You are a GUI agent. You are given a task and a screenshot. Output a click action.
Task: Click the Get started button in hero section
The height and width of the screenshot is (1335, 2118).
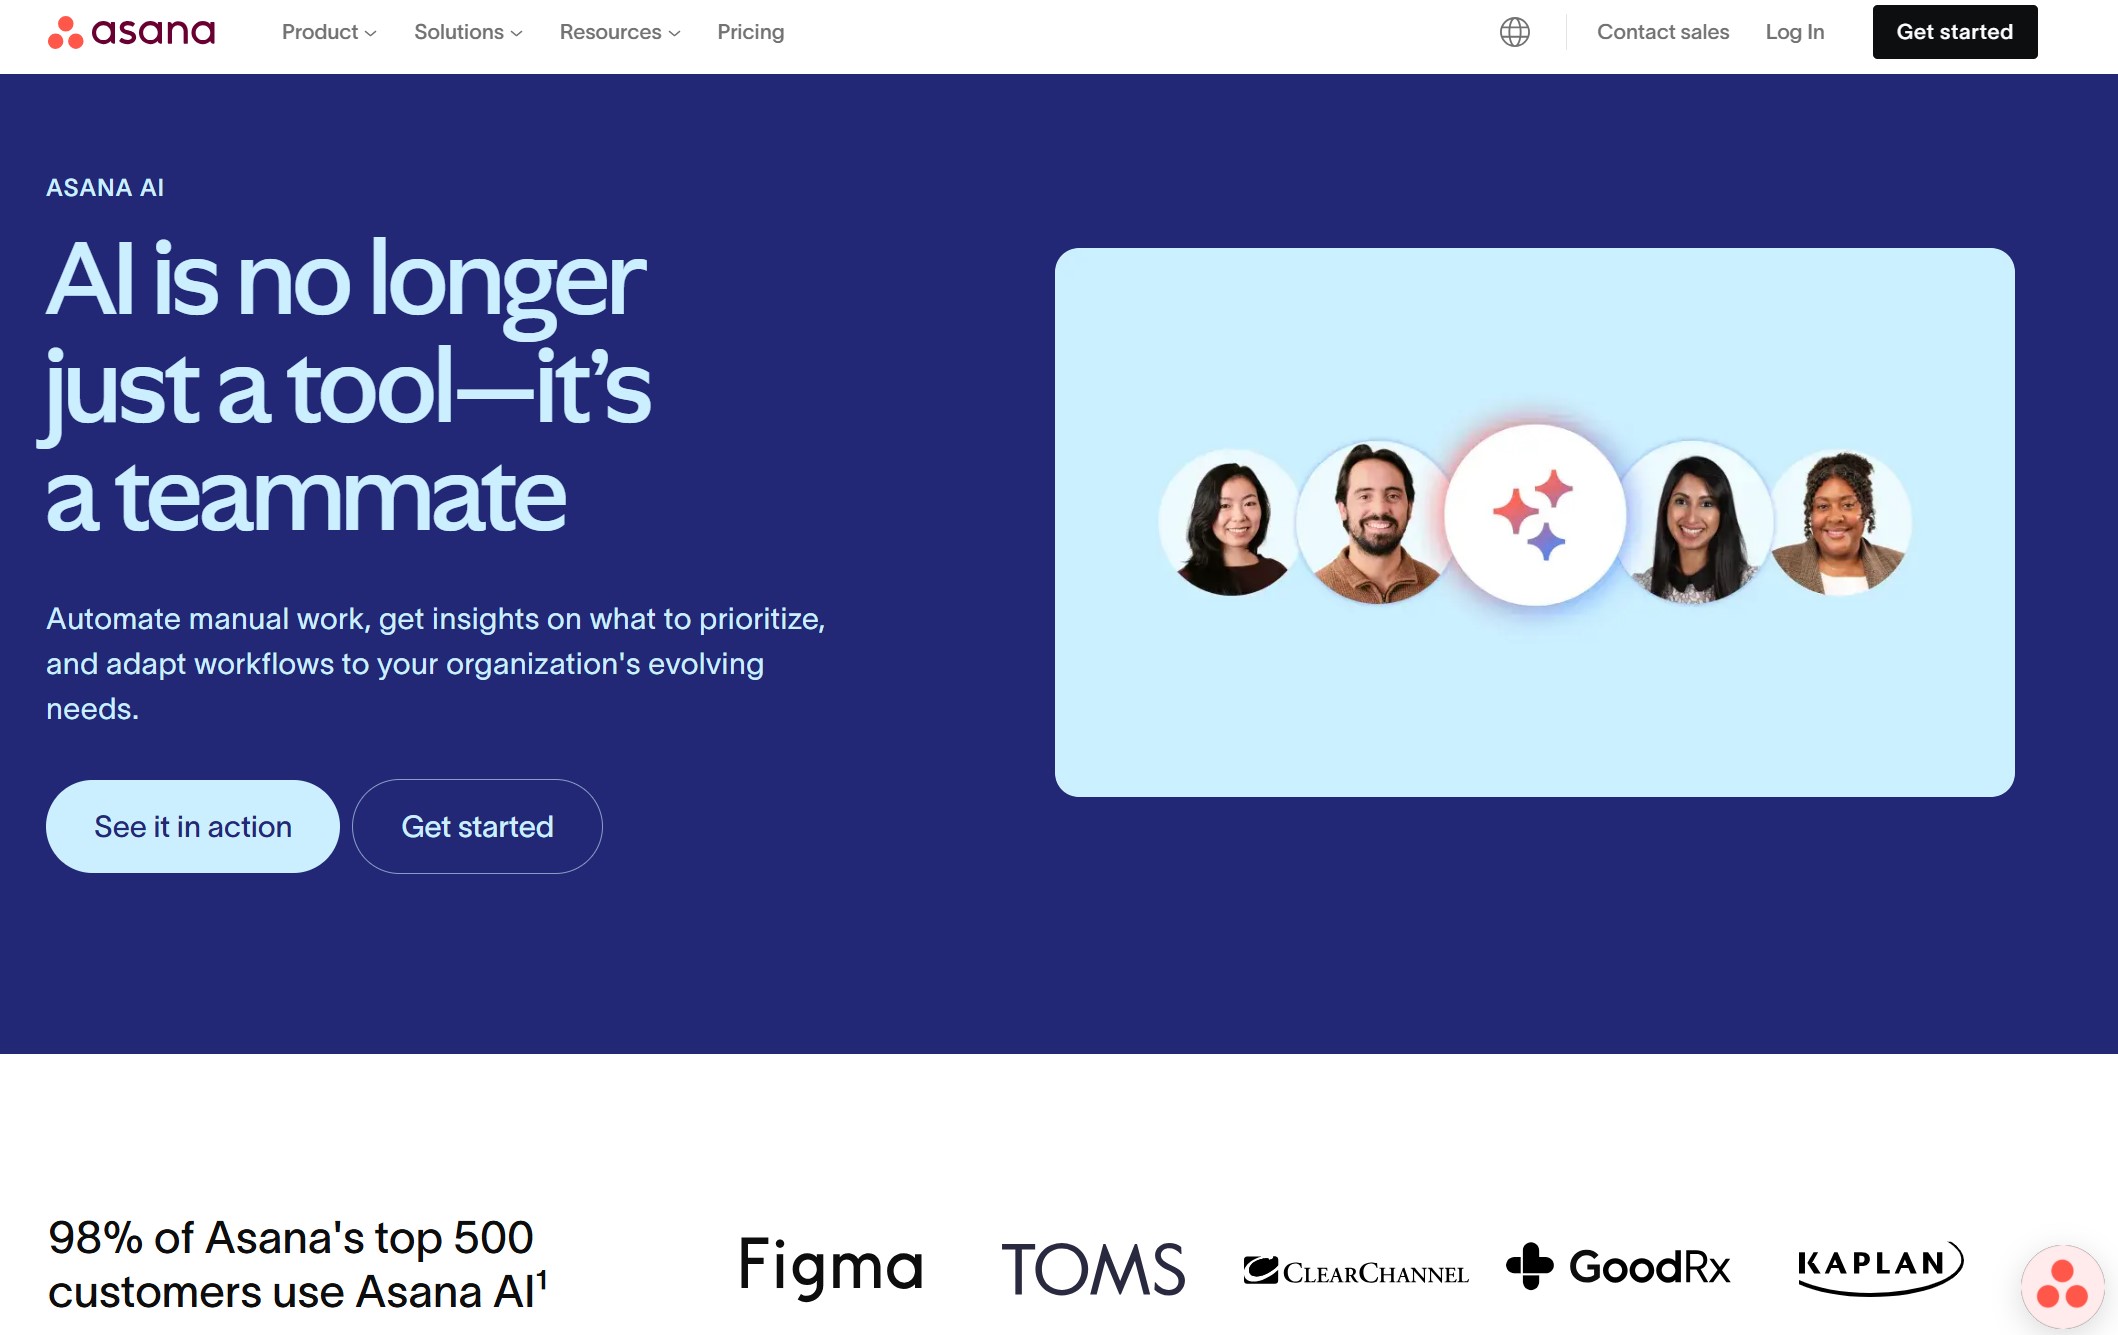477,826
